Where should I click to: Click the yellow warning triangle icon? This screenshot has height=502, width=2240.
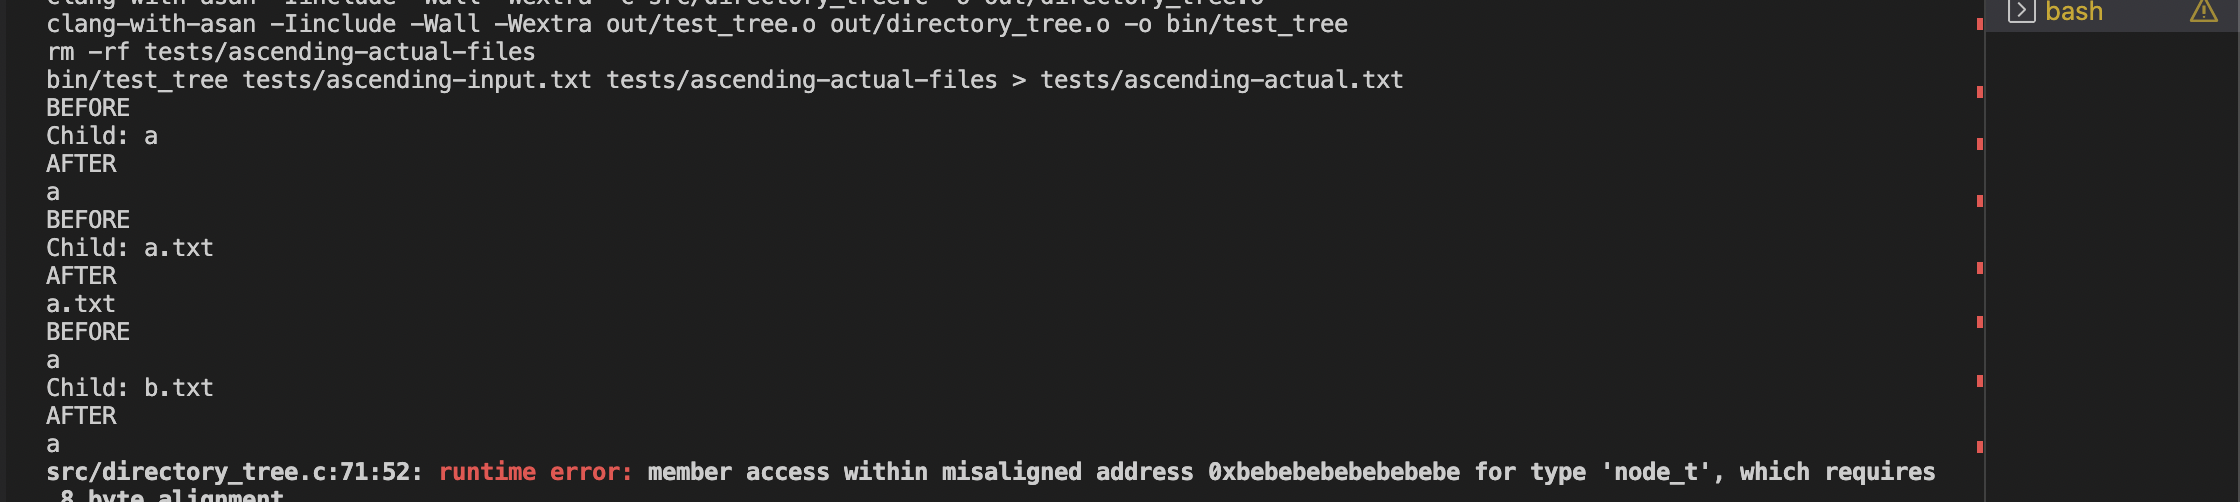click(x=2203, y=11)
